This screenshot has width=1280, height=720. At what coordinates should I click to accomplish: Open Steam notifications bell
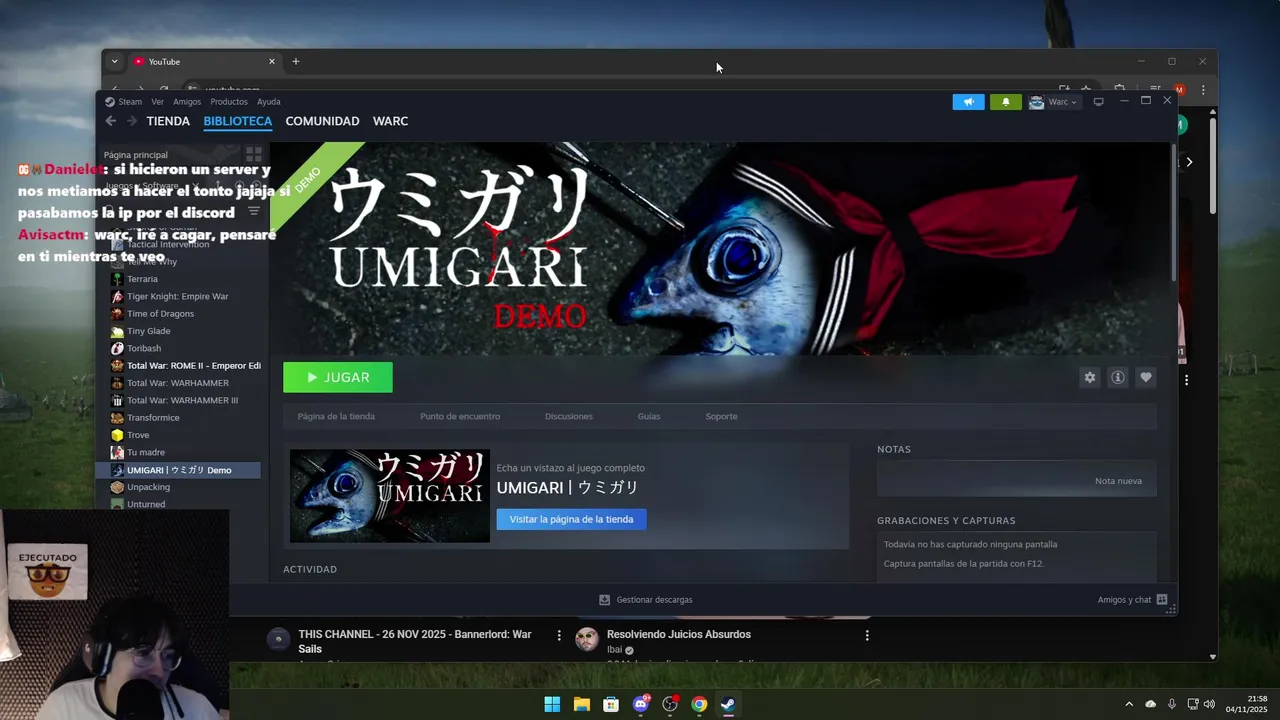[1005, 102]
